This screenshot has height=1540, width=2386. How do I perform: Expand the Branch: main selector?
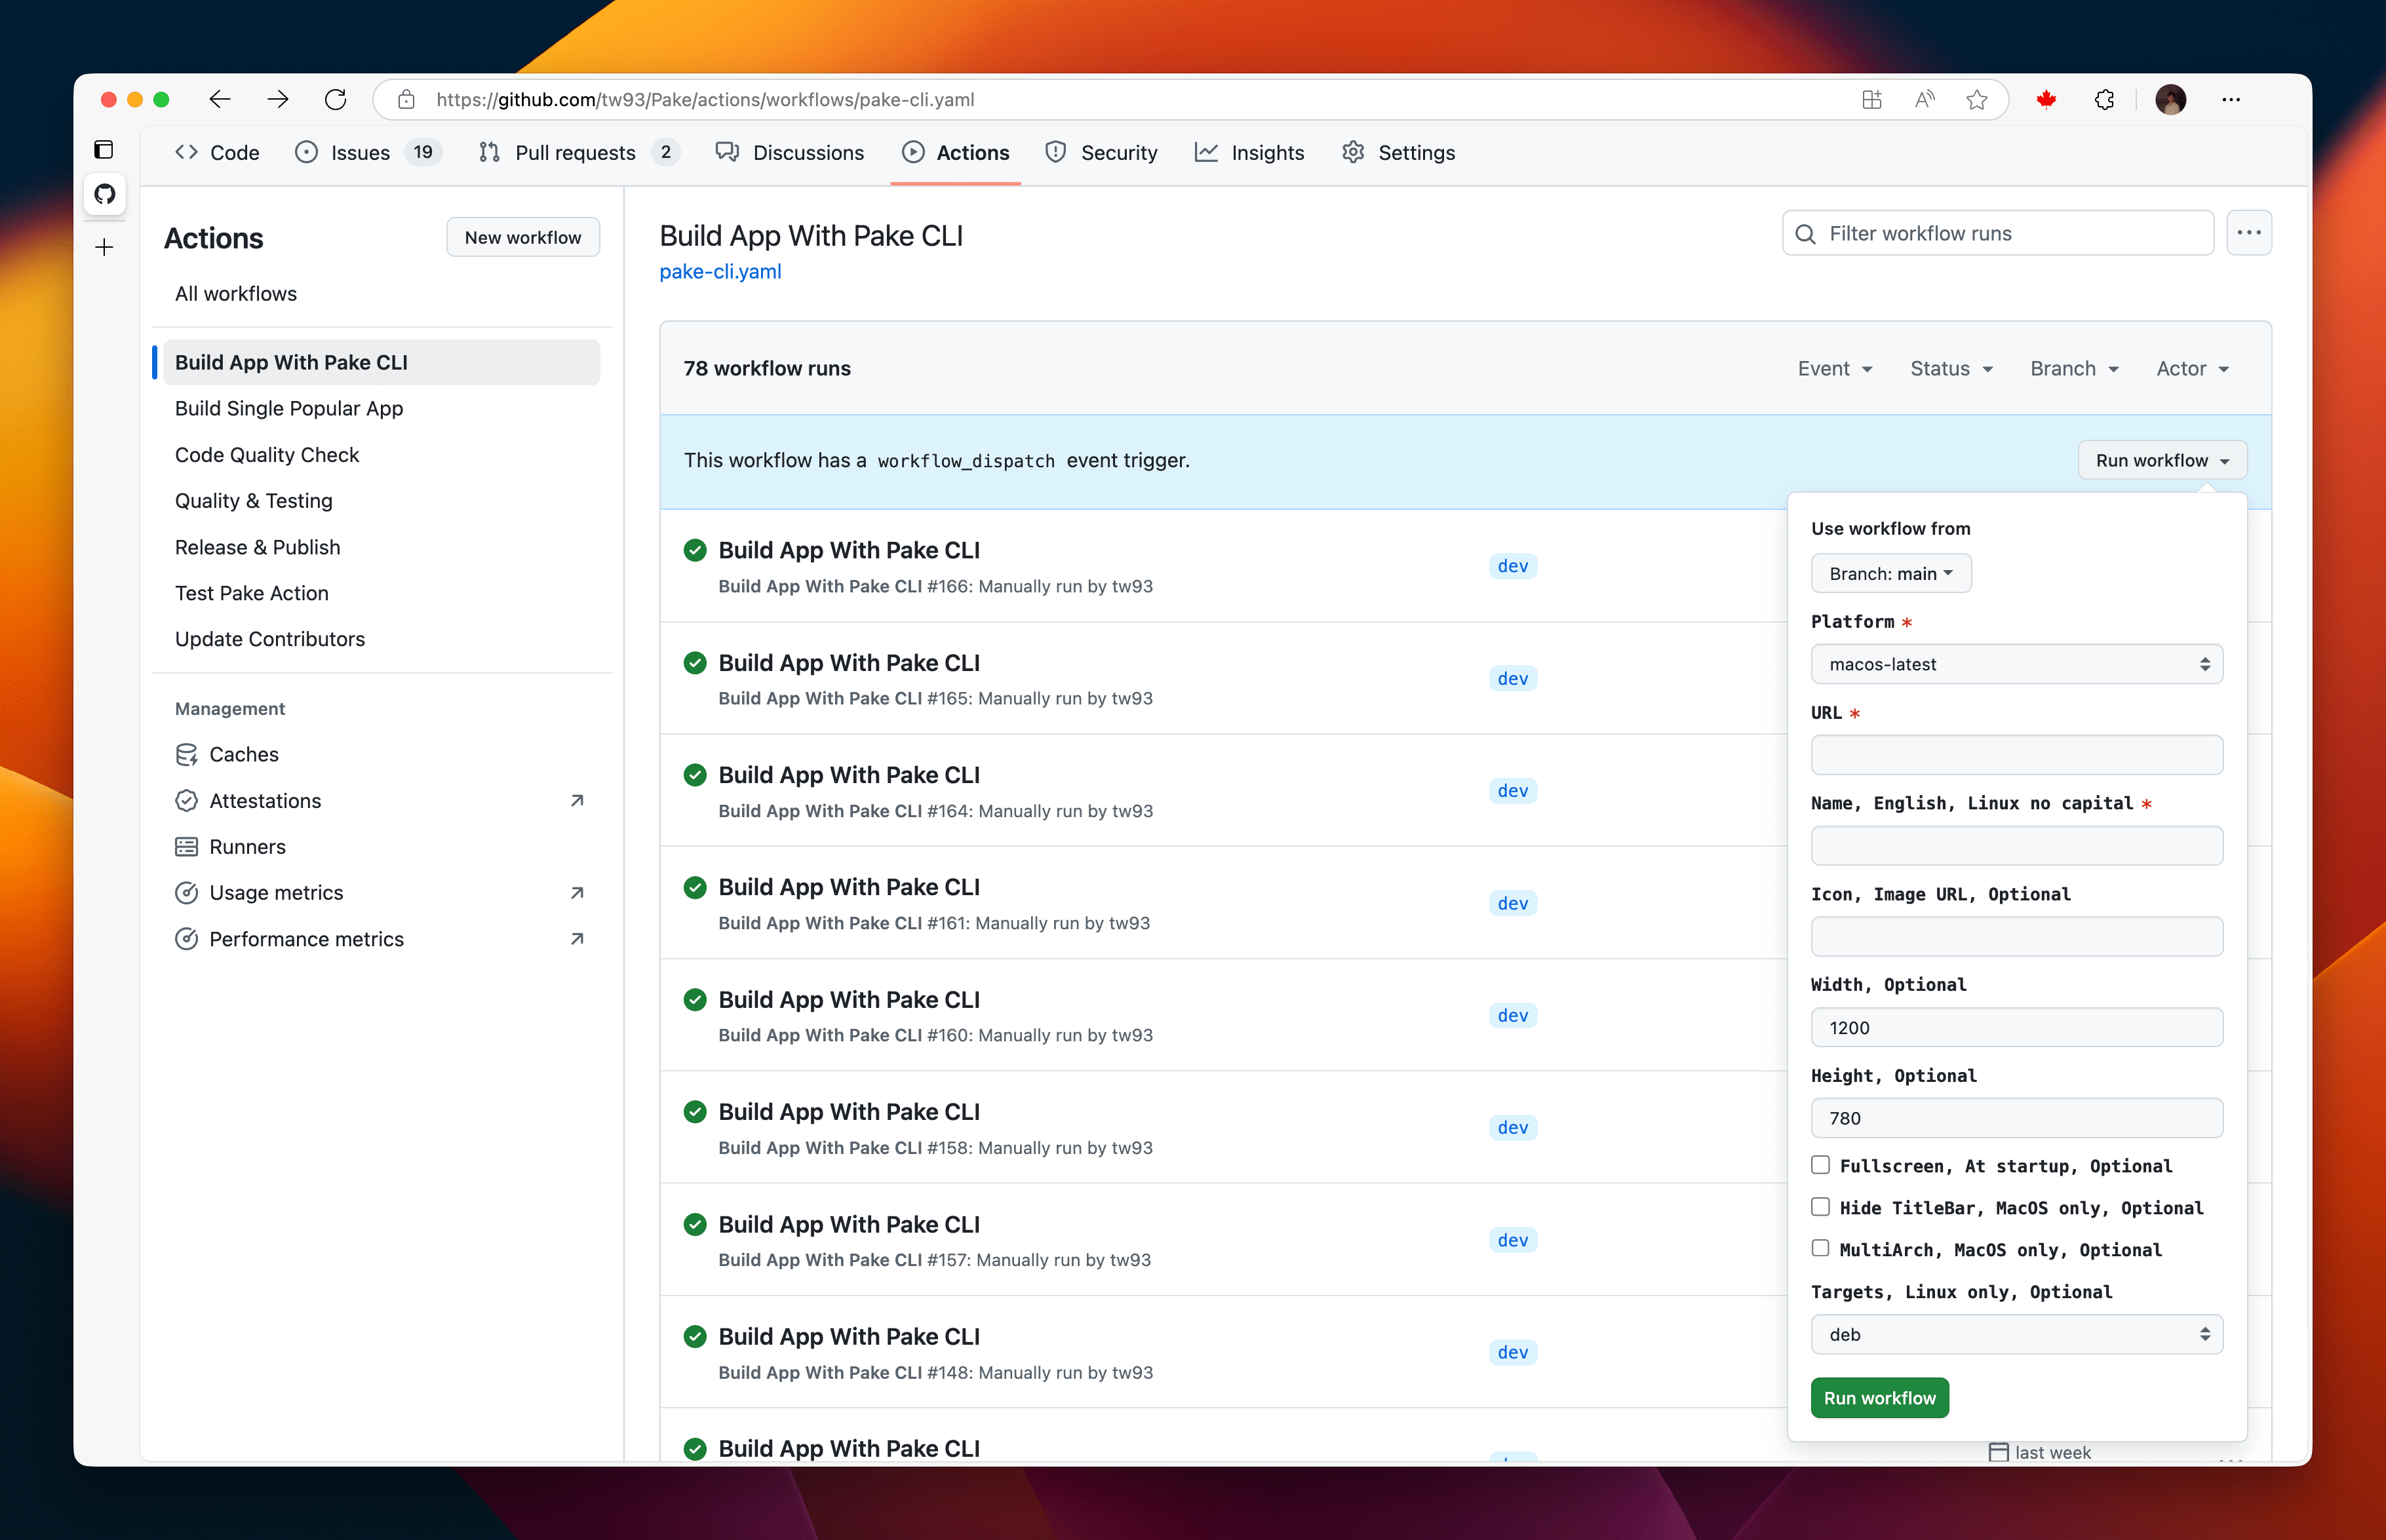click(1890, 574)
